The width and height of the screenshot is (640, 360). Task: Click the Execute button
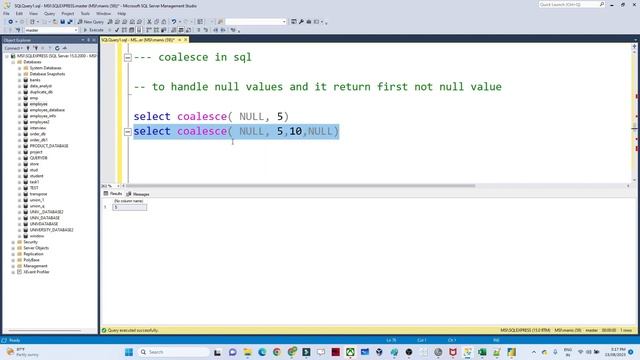(93, 30)
